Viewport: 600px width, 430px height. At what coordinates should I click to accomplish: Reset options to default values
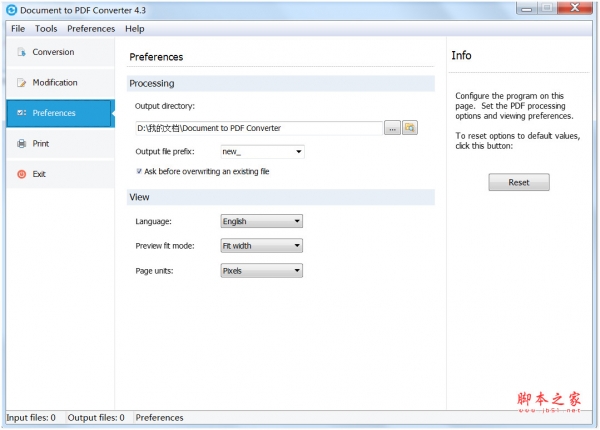519,182
